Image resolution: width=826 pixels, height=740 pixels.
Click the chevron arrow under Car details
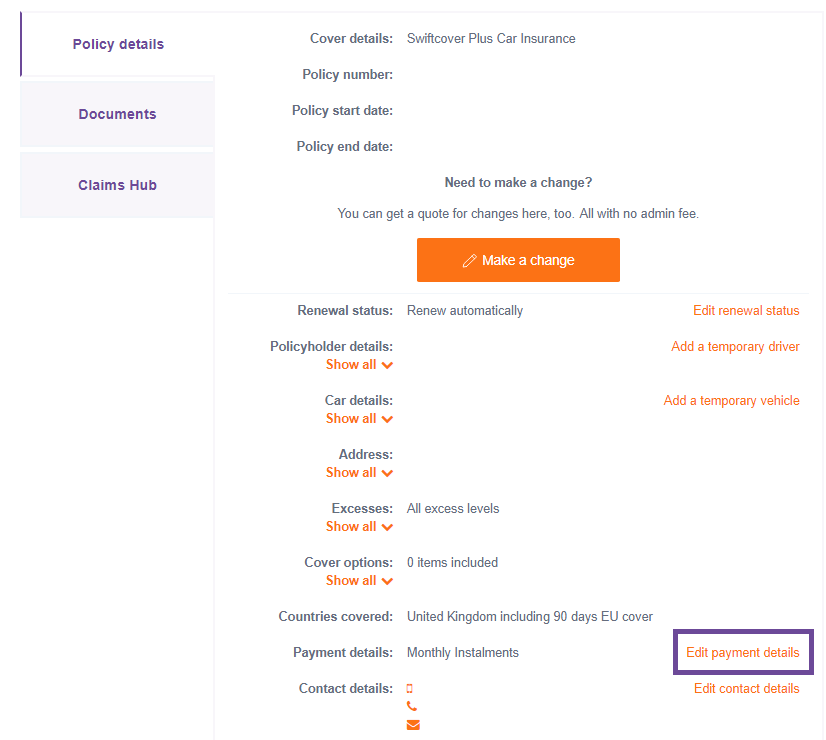(x=387, y=419)
